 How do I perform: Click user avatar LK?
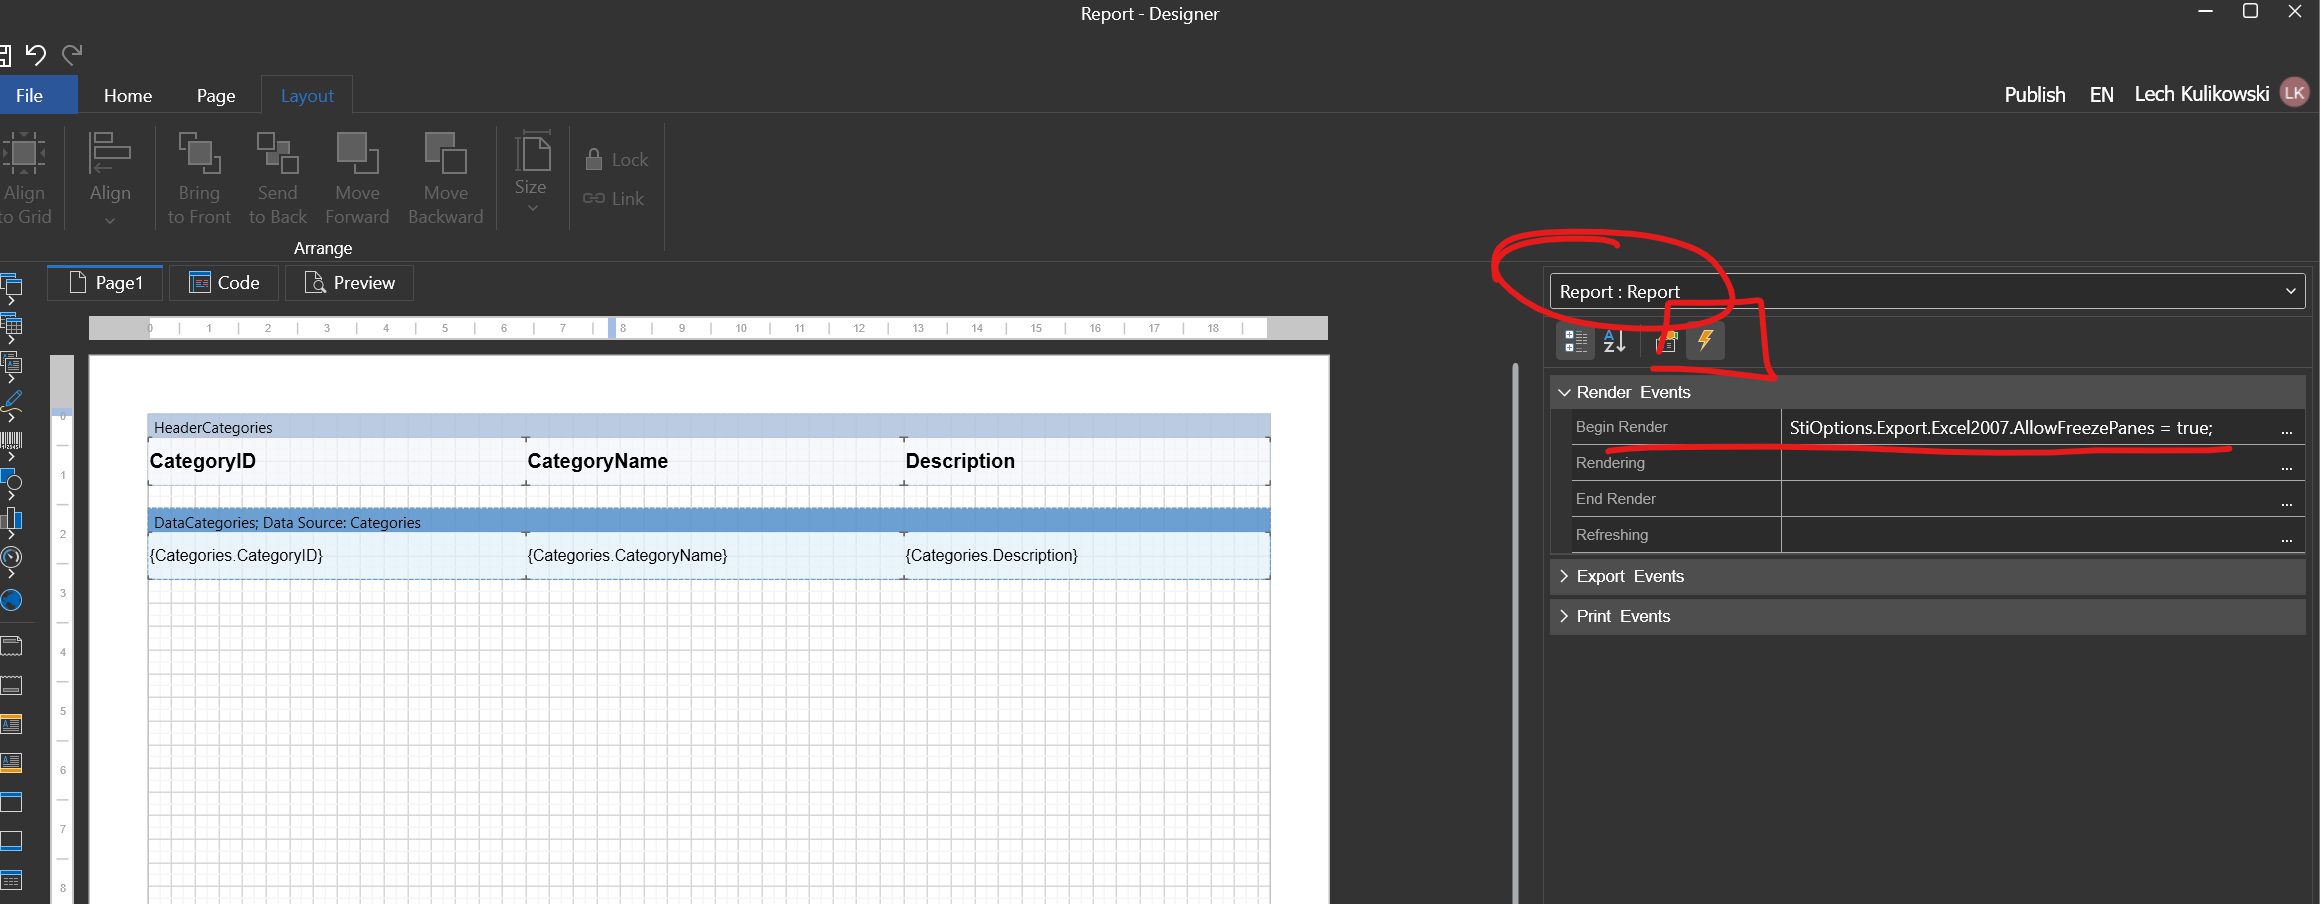coord(2294,93)
